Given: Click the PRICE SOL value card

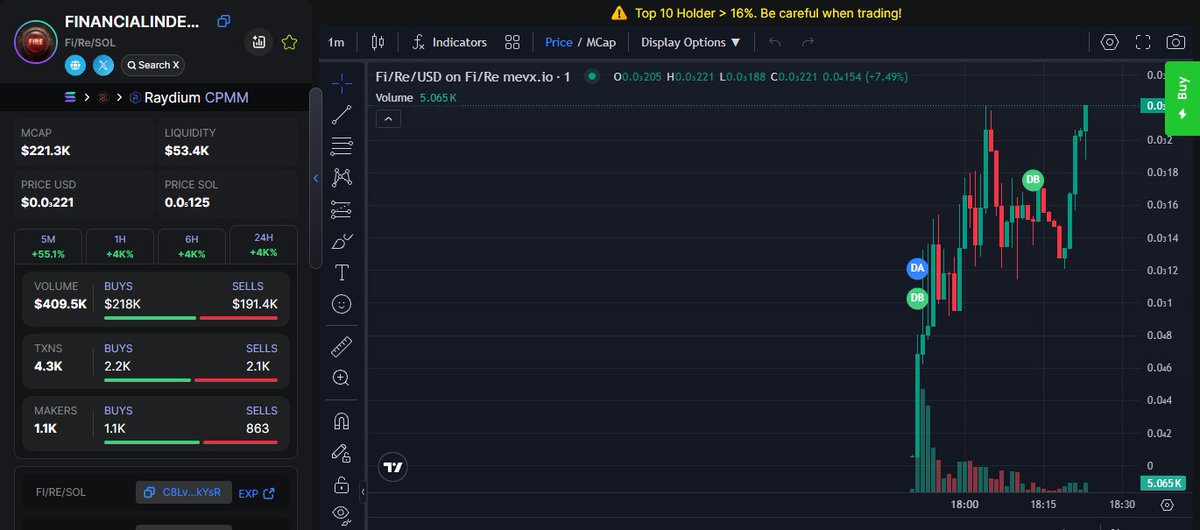Looking at the screenshot, I should (229, 194).
